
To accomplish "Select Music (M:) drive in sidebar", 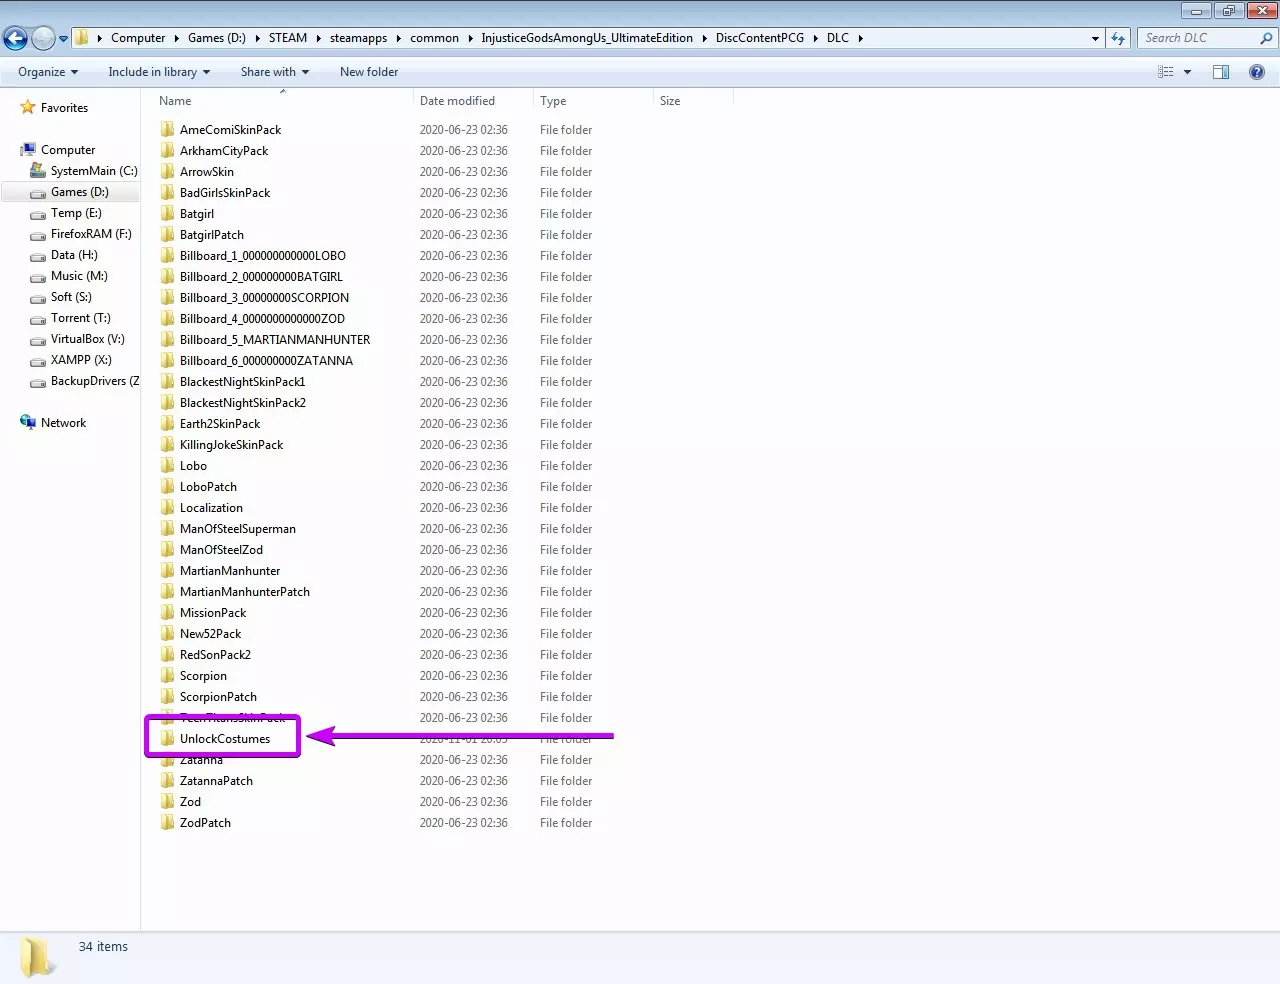I will coord(79,276).
